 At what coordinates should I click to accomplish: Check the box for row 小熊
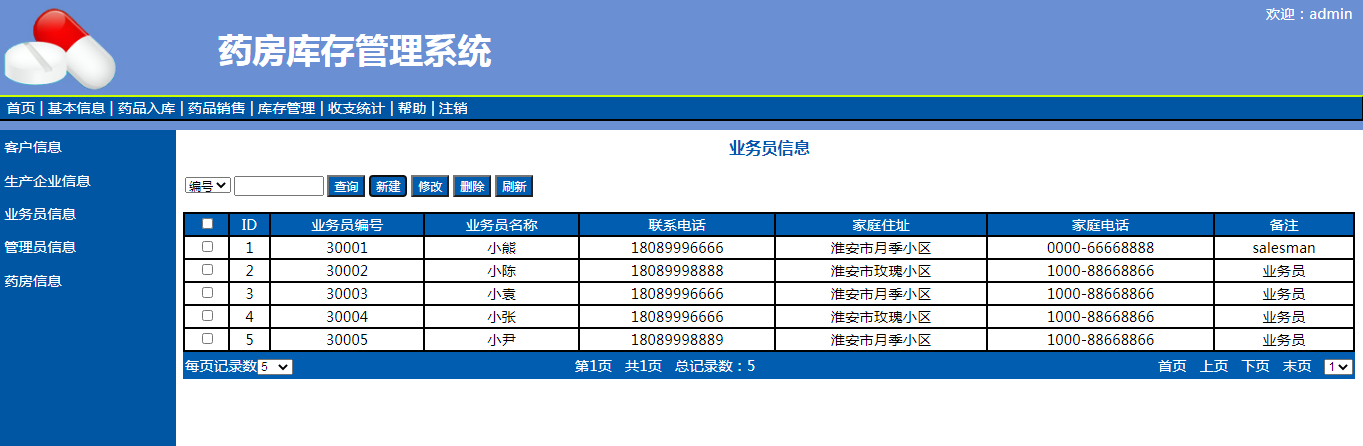click(x=207, y=246)
